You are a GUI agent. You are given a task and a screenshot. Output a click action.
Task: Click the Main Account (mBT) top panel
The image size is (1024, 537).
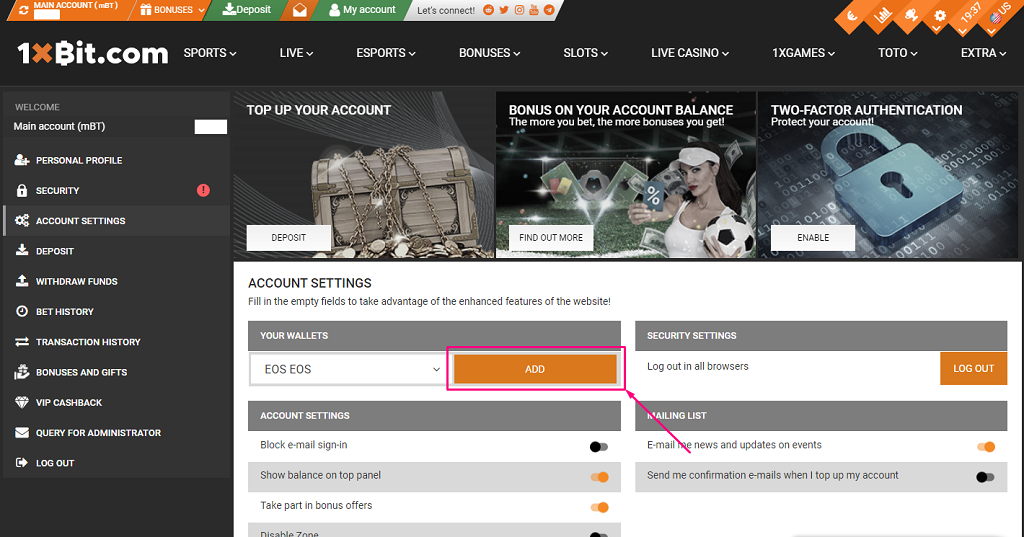pyautogui.click(x=71, y=10)
